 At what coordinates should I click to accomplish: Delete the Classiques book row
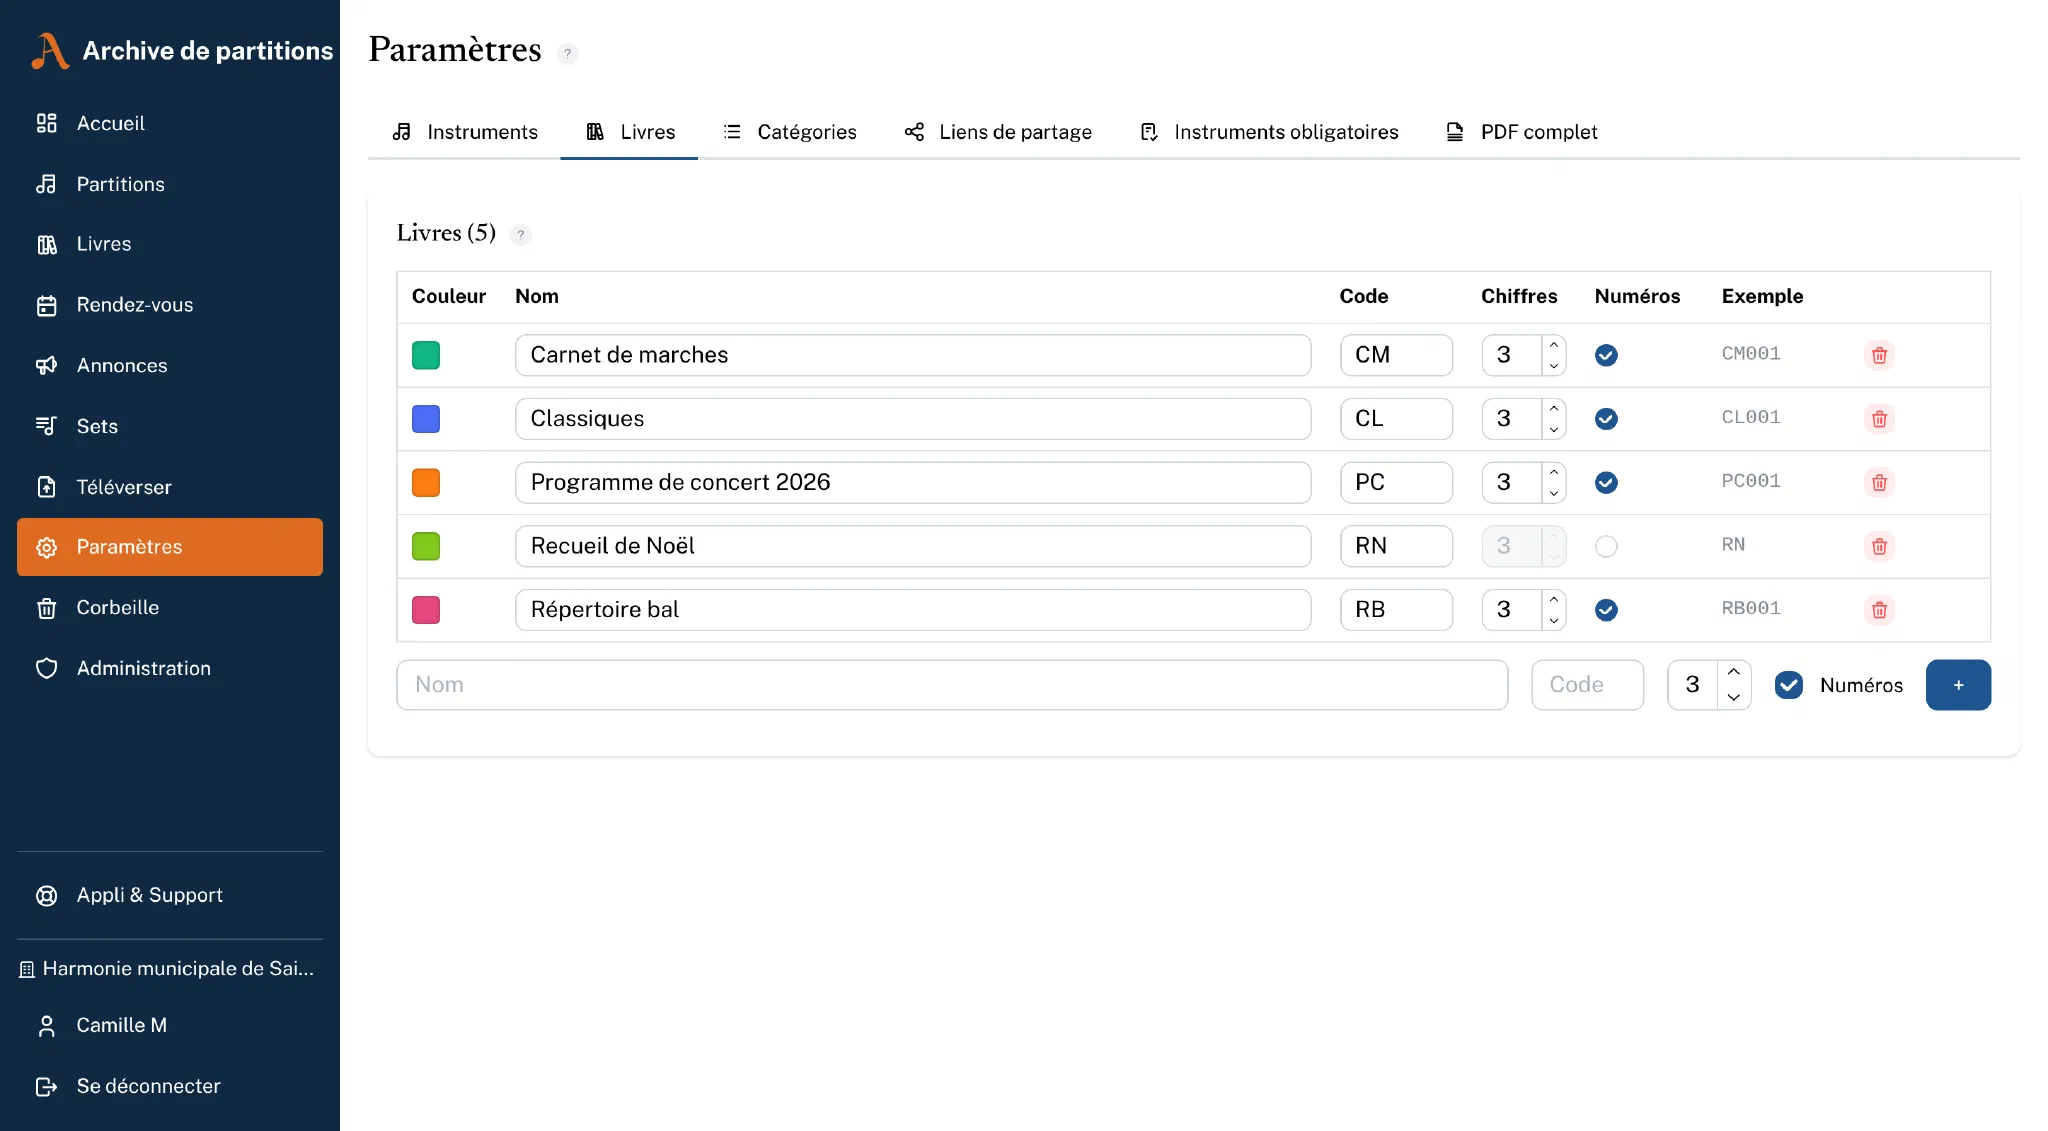[1879, 419]
